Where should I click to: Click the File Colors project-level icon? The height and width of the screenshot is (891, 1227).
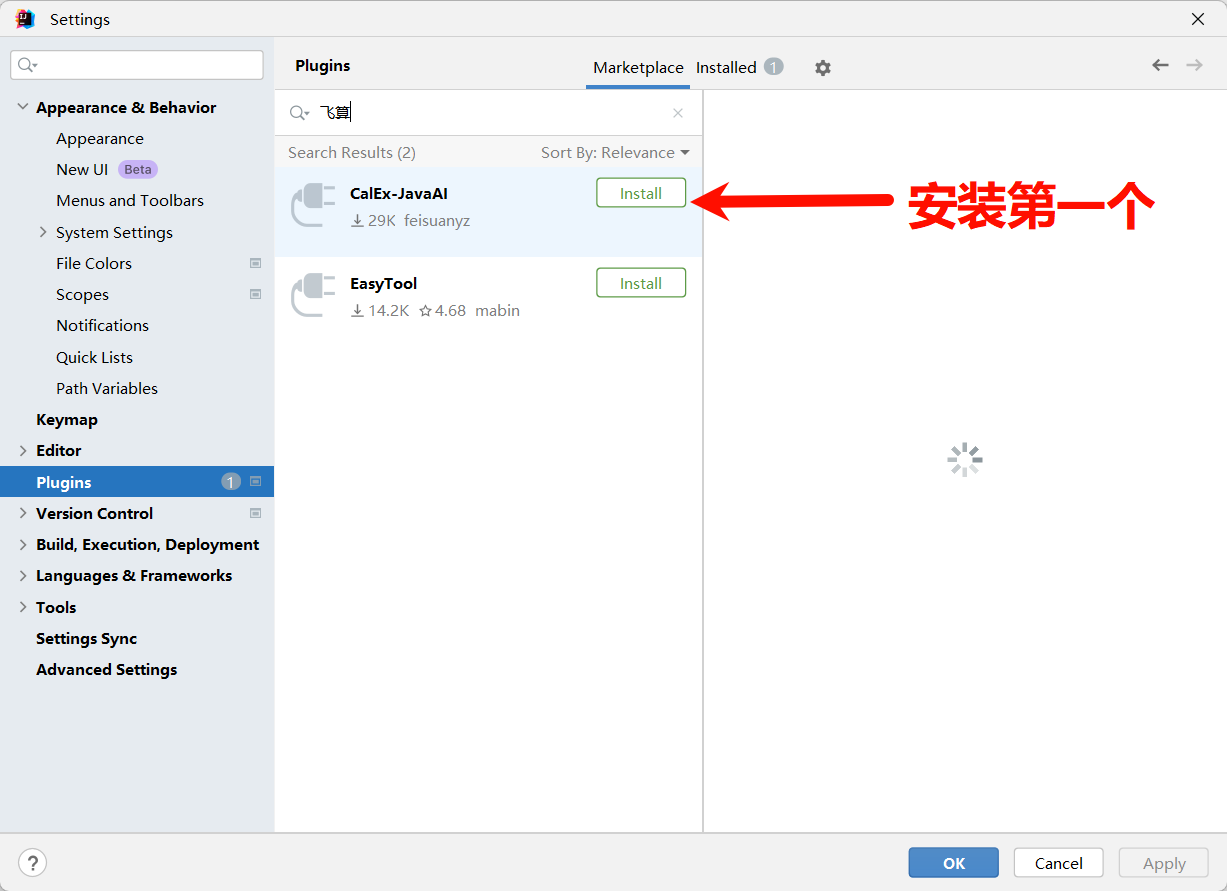click(255, 263)
